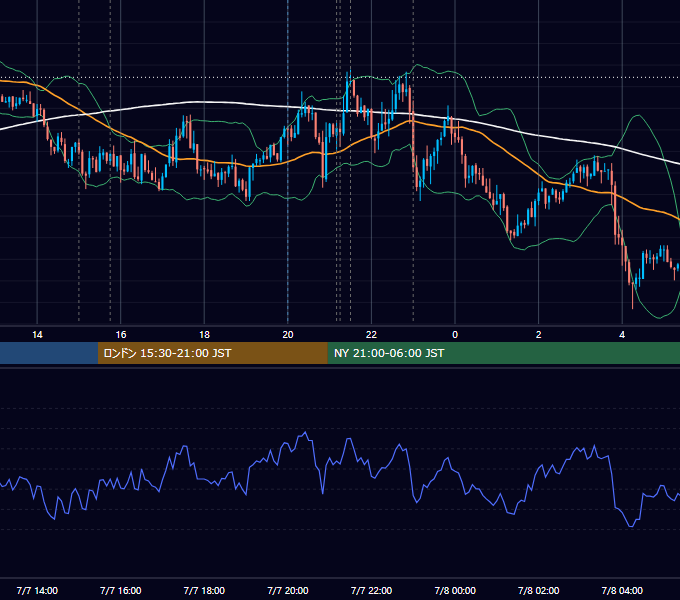680x600 pixels.
Task: Click the 7/7 20:00 time label
Action: coord(288,590)
